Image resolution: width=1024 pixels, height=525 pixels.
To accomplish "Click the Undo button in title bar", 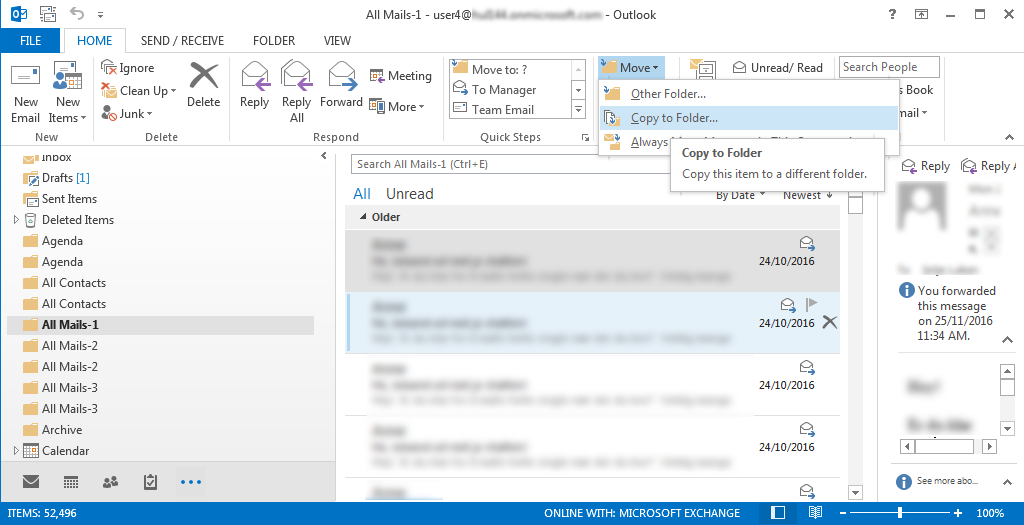I will click(77, 14).
